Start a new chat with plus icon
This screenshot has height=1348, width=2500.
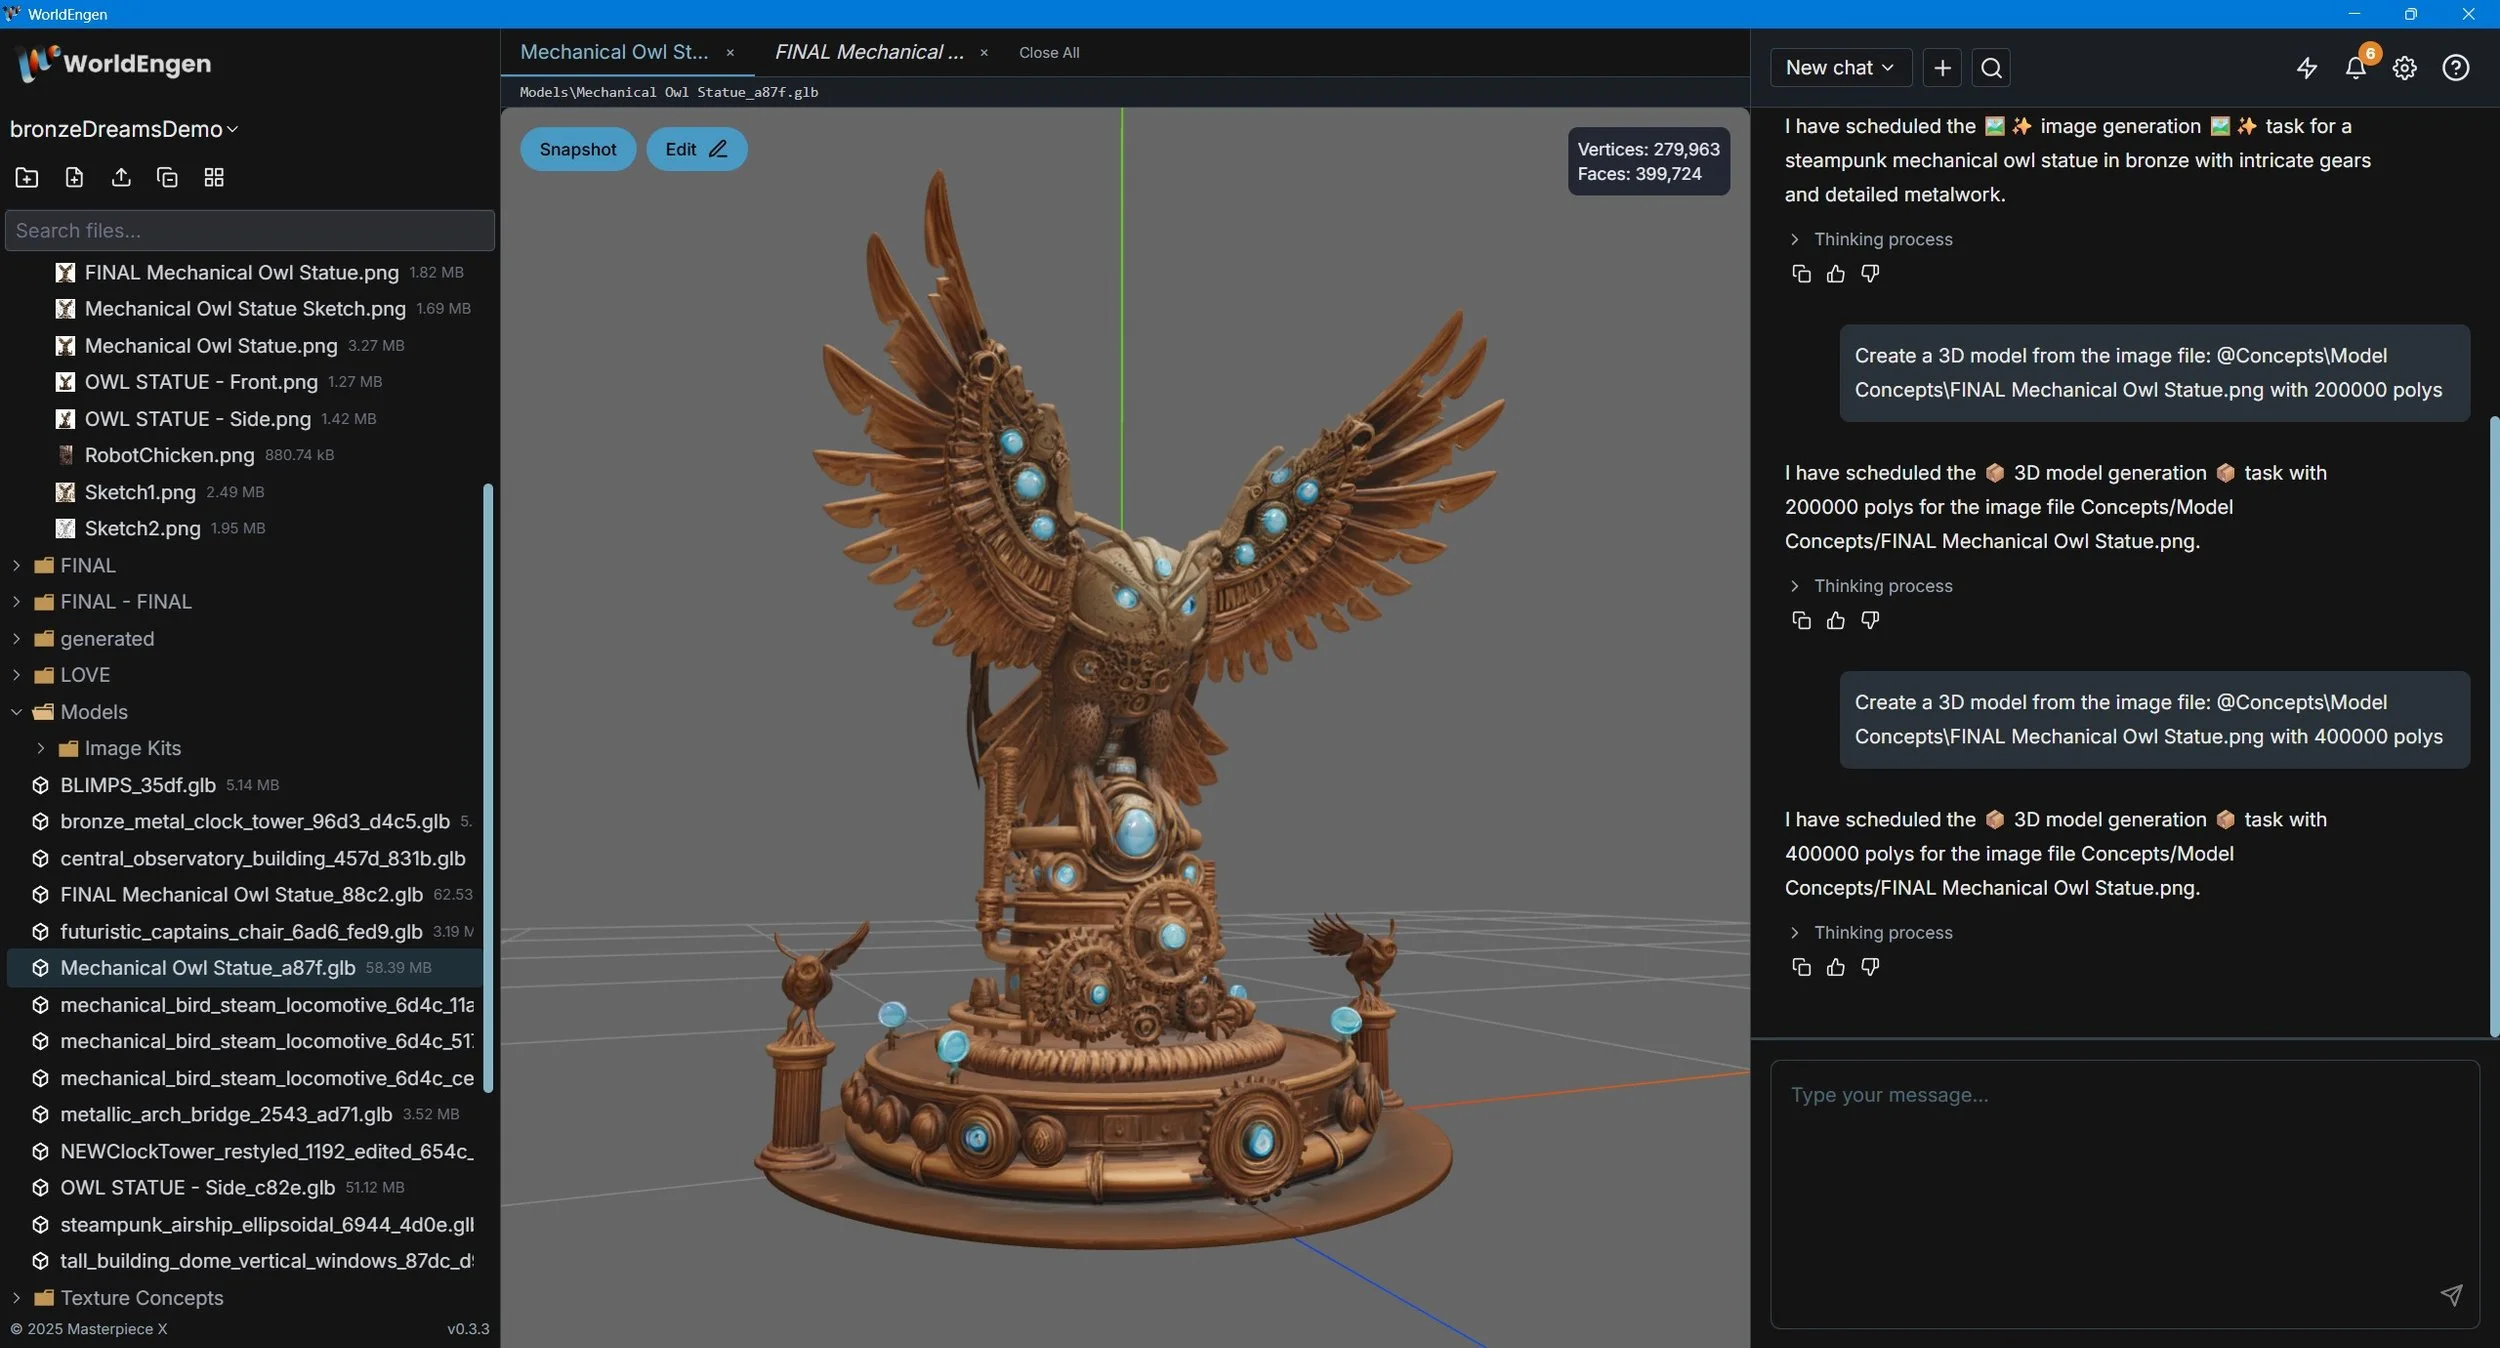pyautogui.click(x=1941, y=68)
